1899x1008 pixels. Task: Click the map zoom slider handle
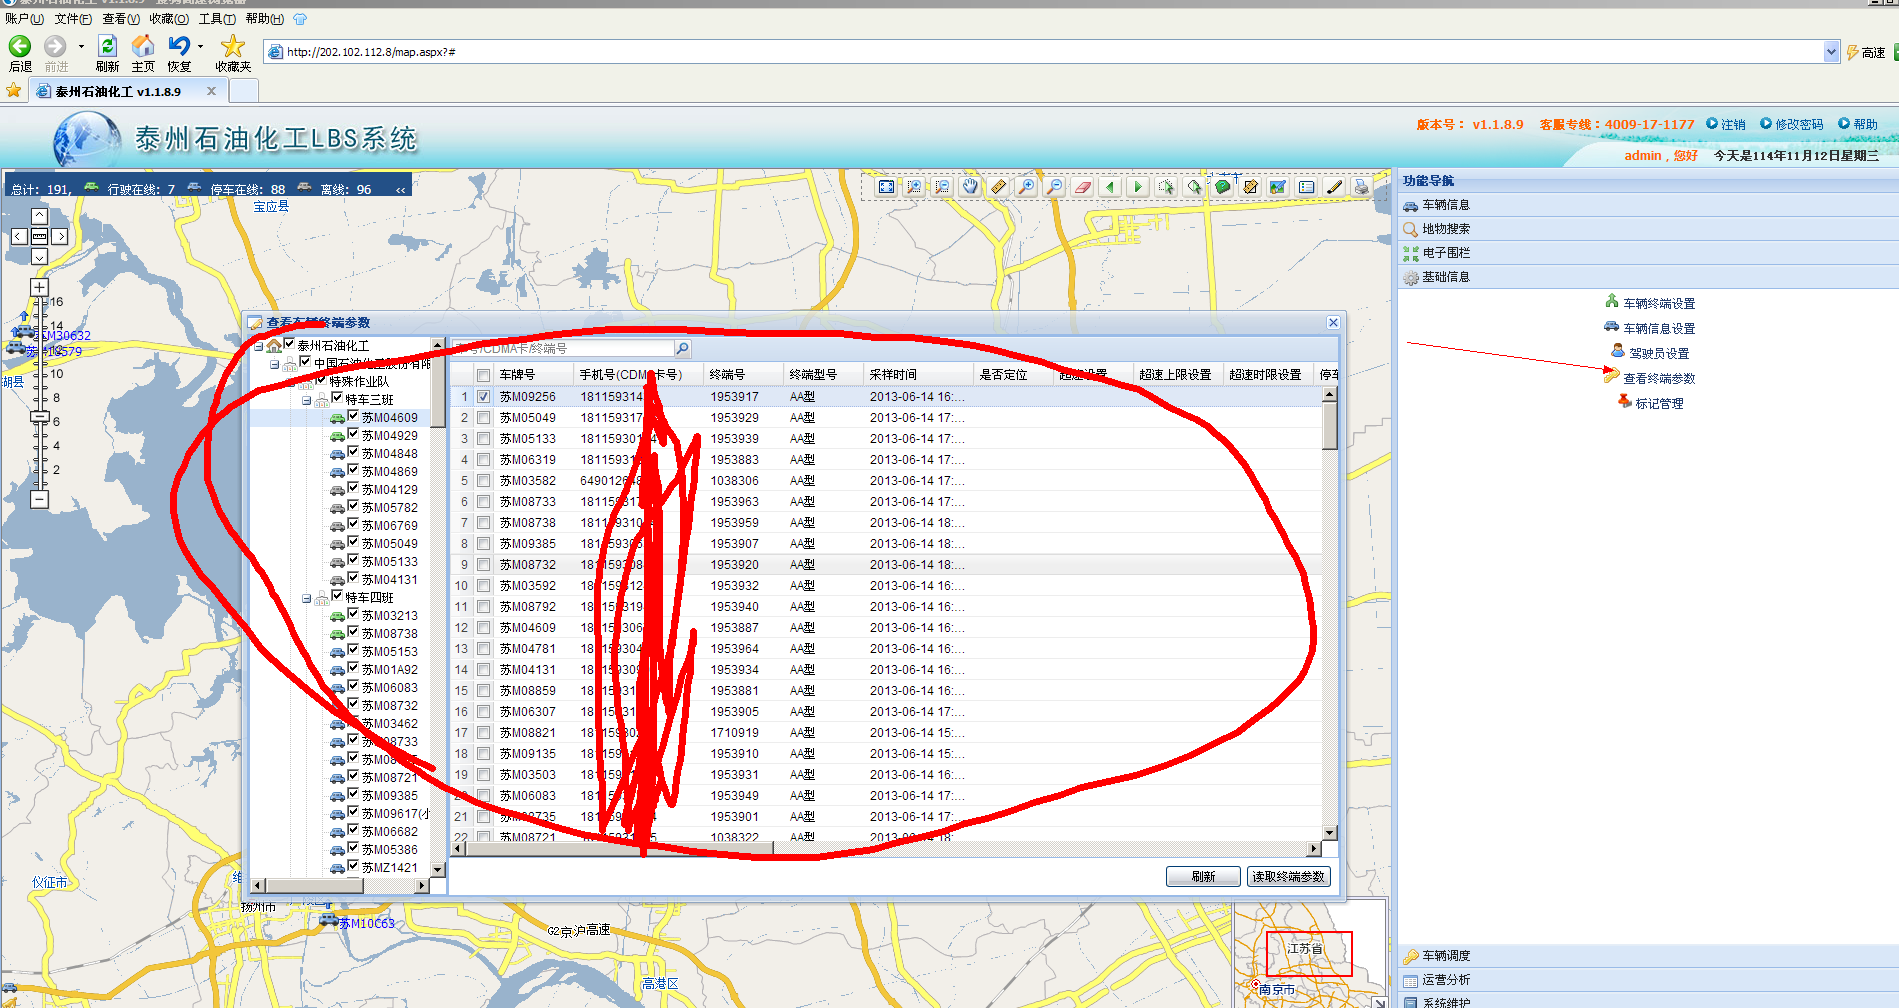click(x=39, y=416)
